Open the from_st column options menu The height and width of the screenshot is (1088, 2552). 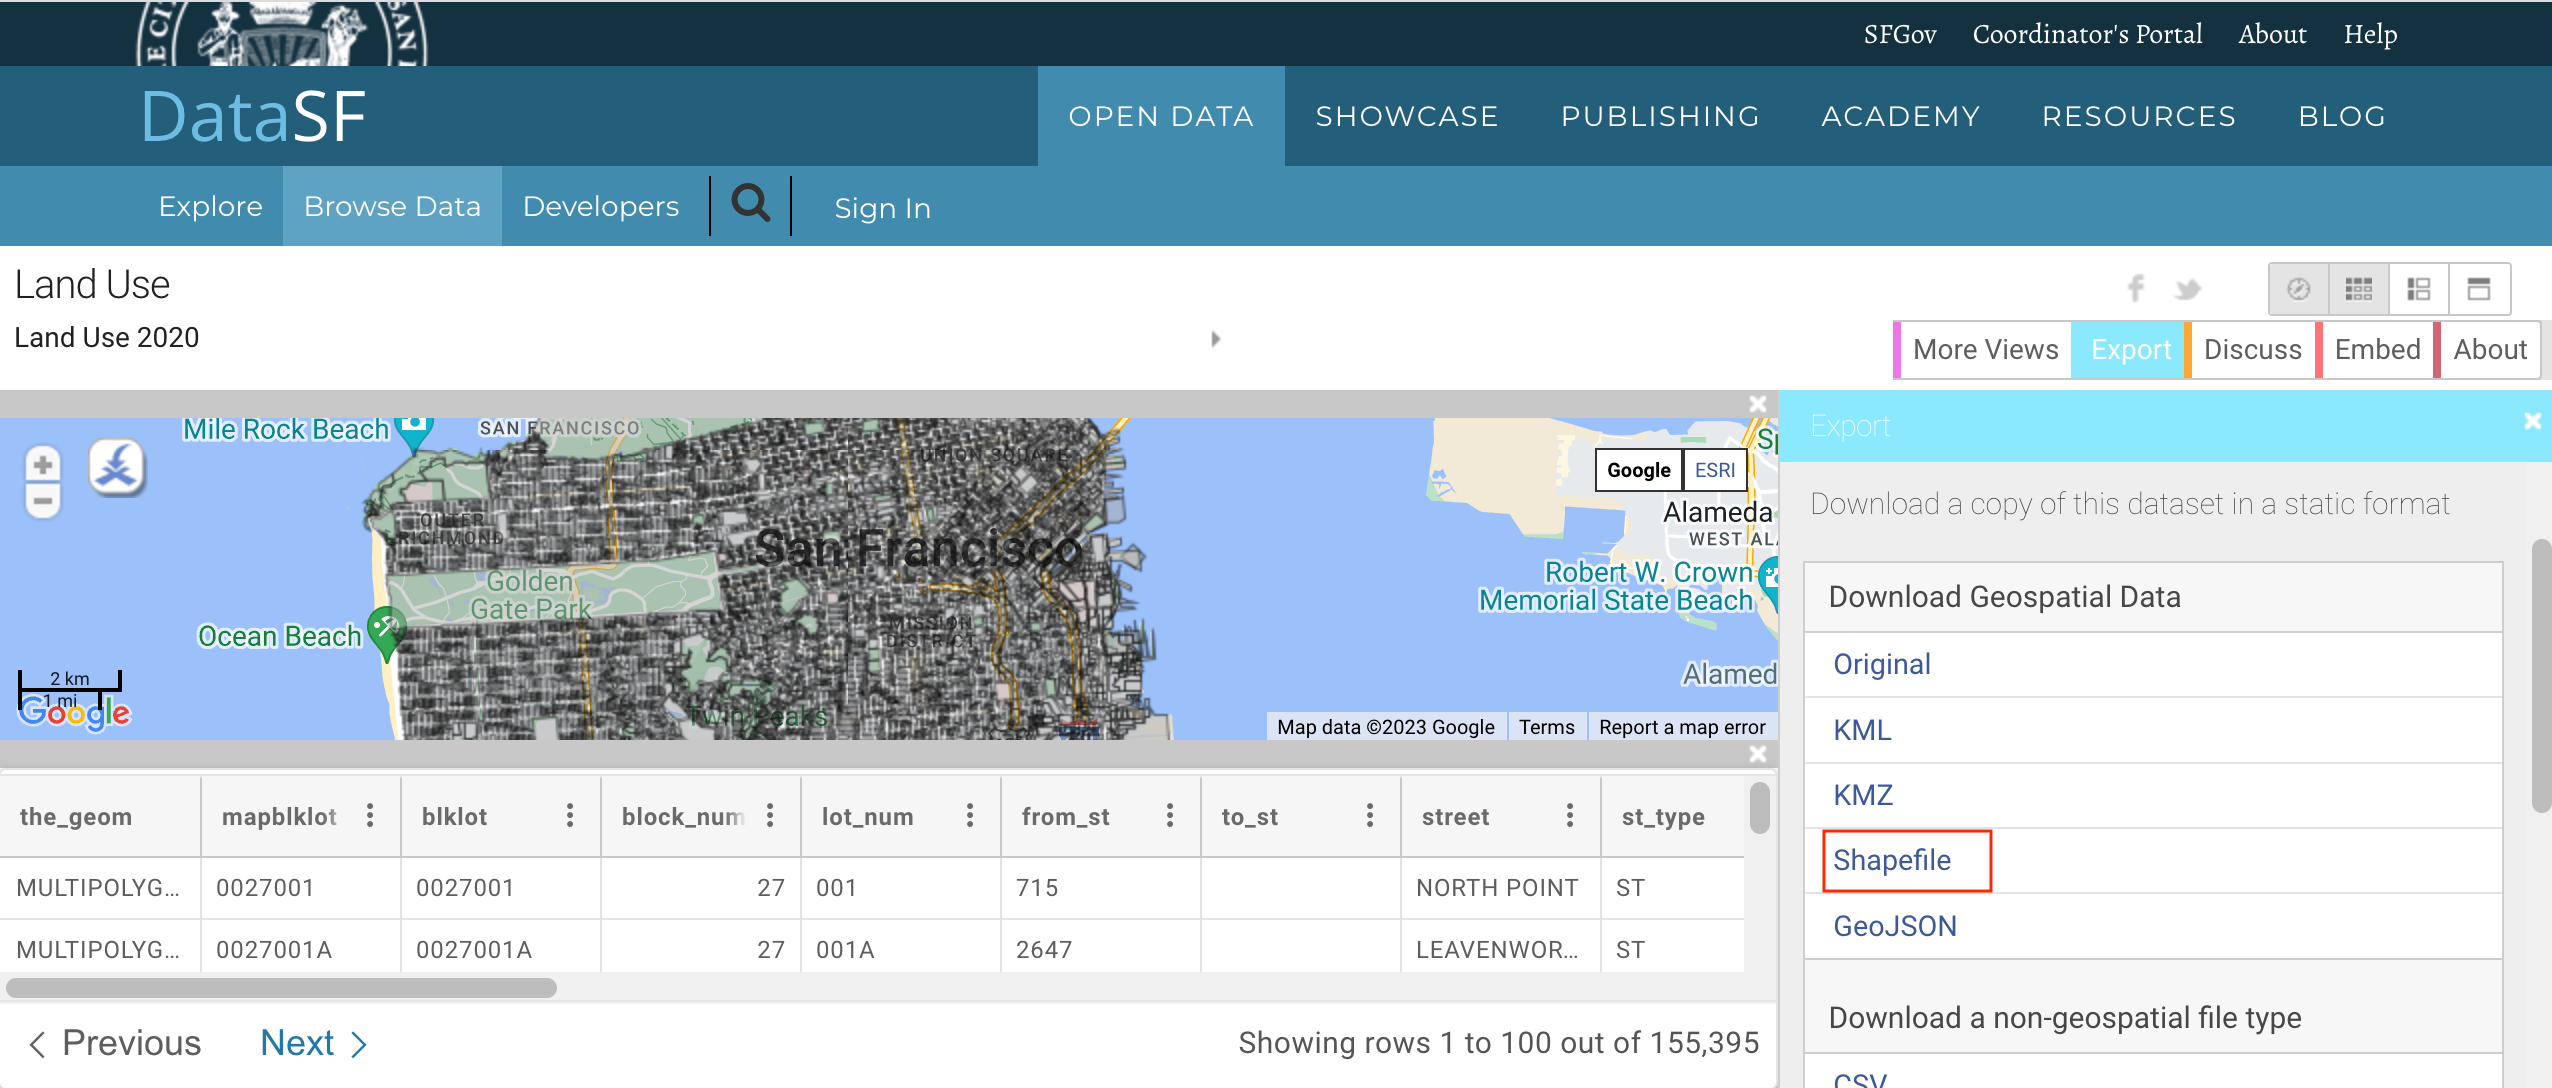point(1169,816)
